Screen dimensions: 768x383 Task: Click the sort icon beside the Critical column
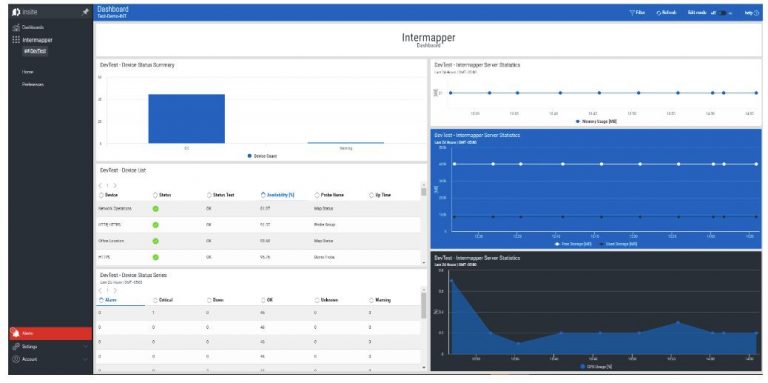click(x=155, y=300)
